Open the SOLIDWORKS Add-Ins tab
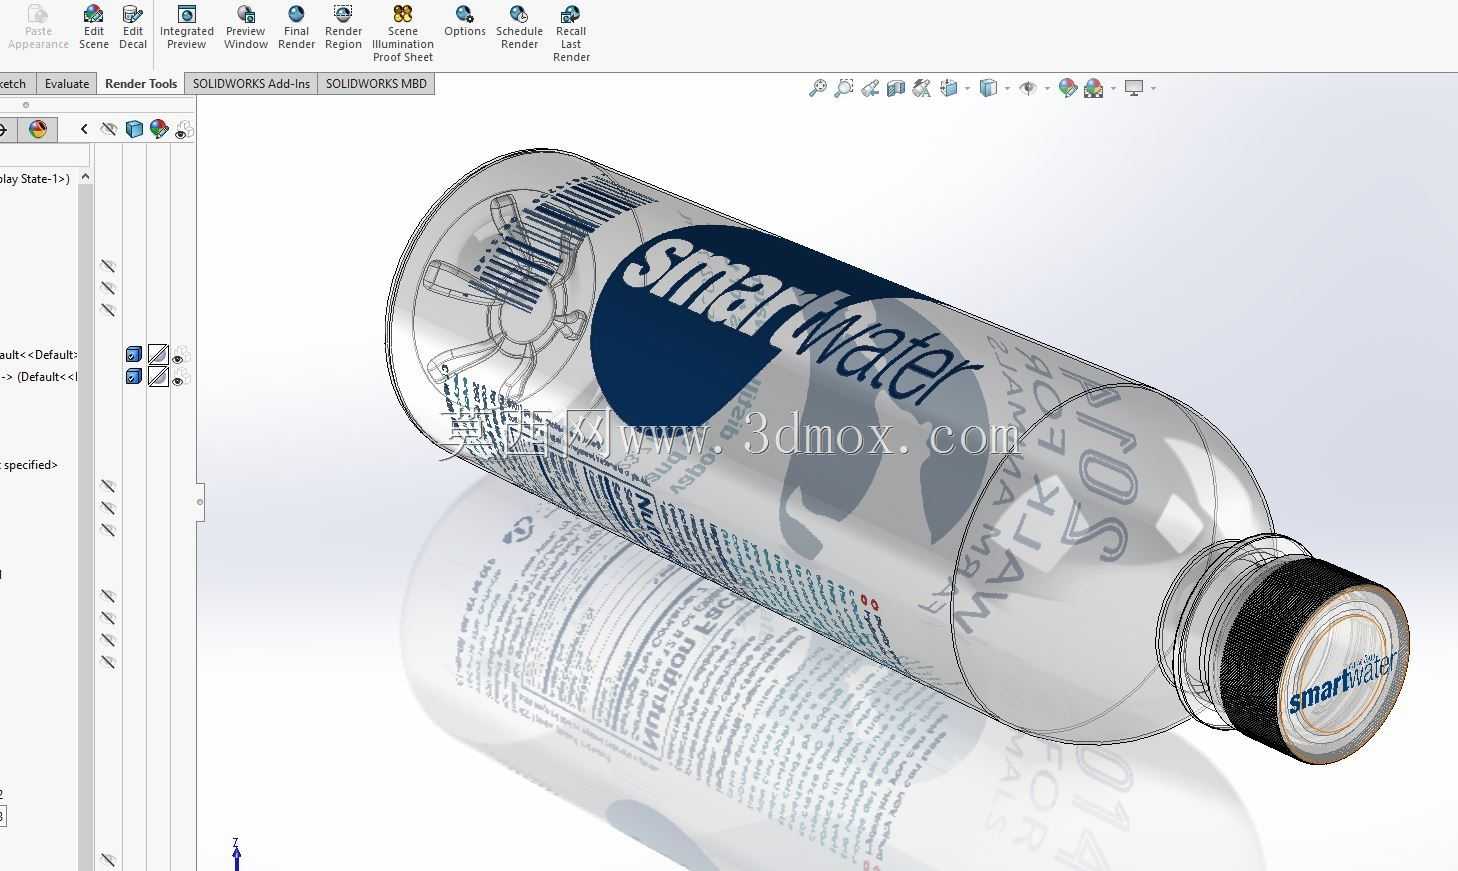Viewport: 1458px width, 871px height. point(251,84)
